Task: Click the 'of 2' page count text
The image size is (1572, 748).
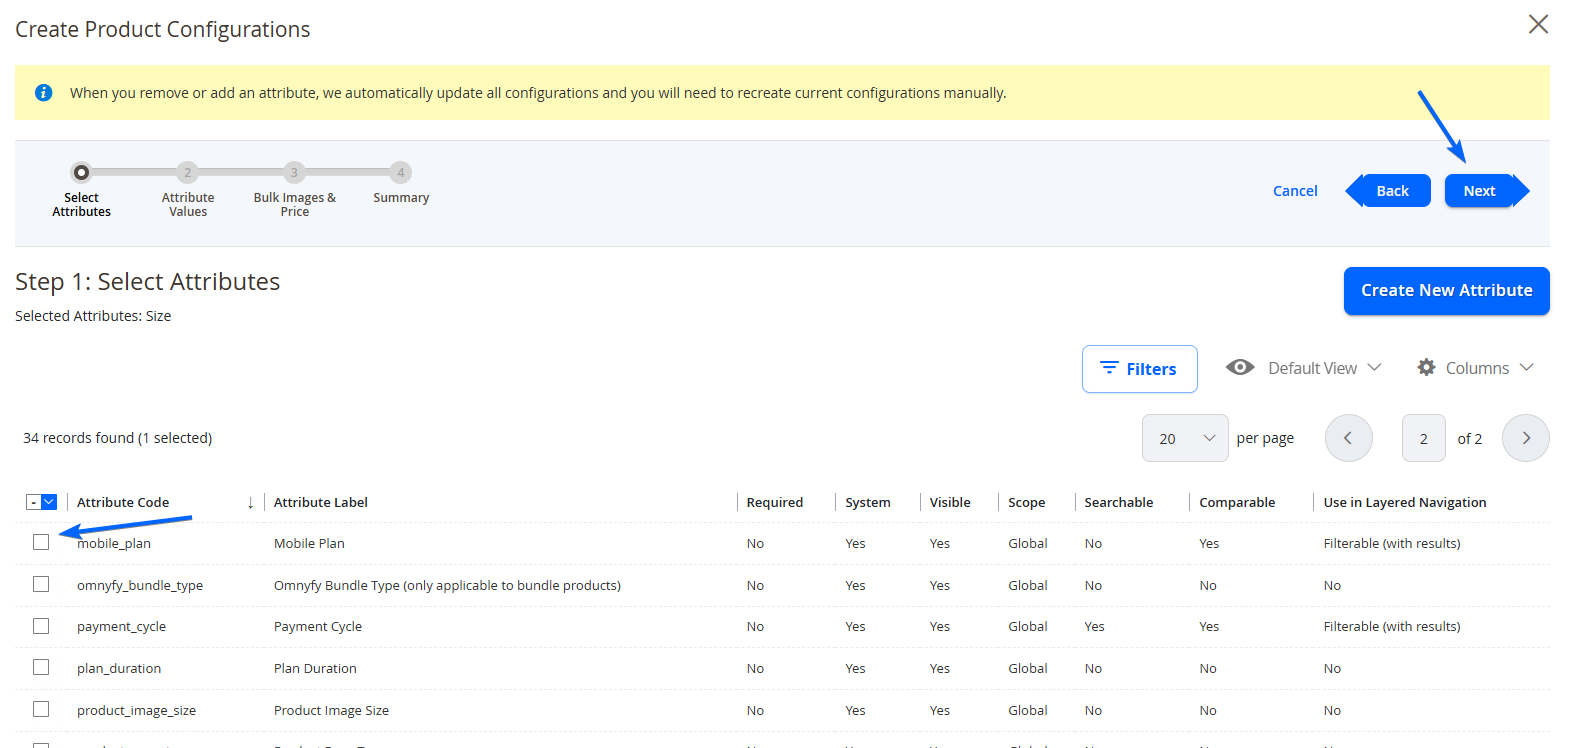Action: pos(1469,439)
